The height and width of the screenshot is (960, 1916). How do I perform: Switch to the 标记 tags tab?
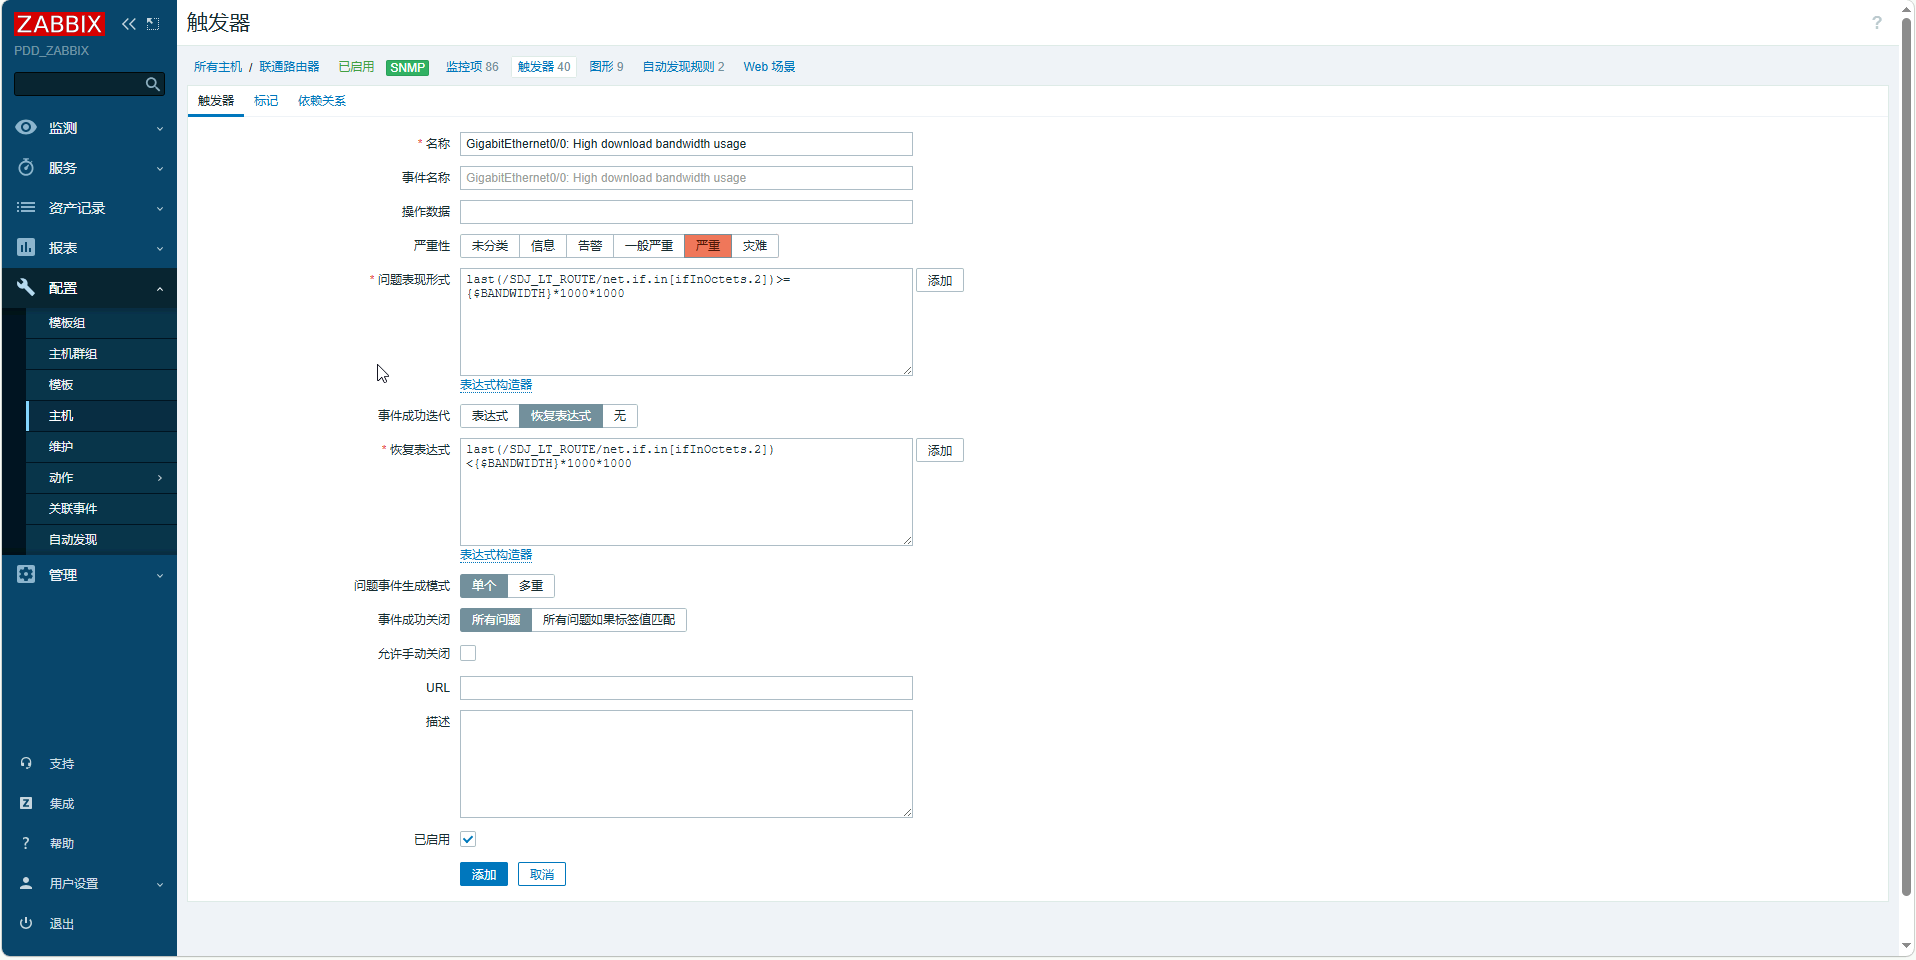click(x=266, y=101)
